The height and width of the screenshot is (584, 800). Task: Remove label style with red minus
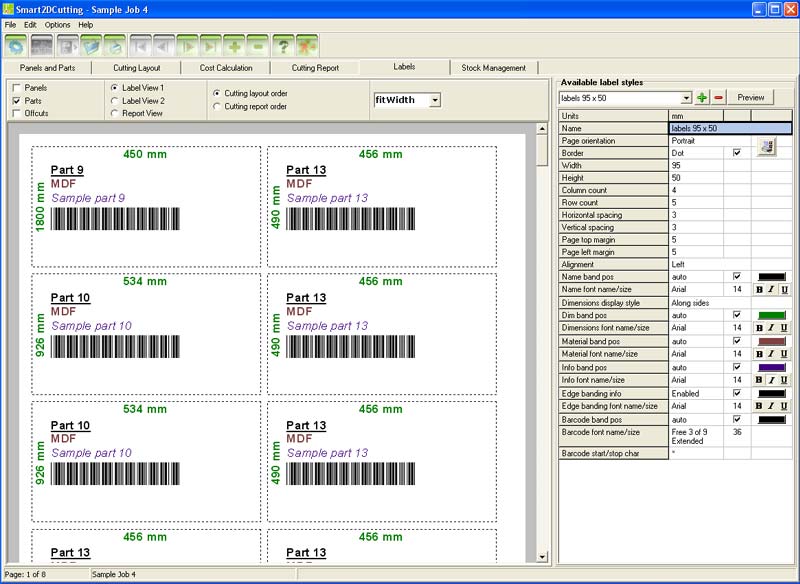718,97
